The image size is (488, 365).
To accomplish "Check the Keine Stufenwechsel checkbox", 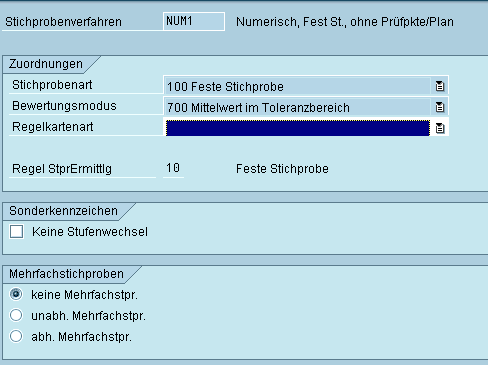I will pyautogui.click(x=17, y=231).
